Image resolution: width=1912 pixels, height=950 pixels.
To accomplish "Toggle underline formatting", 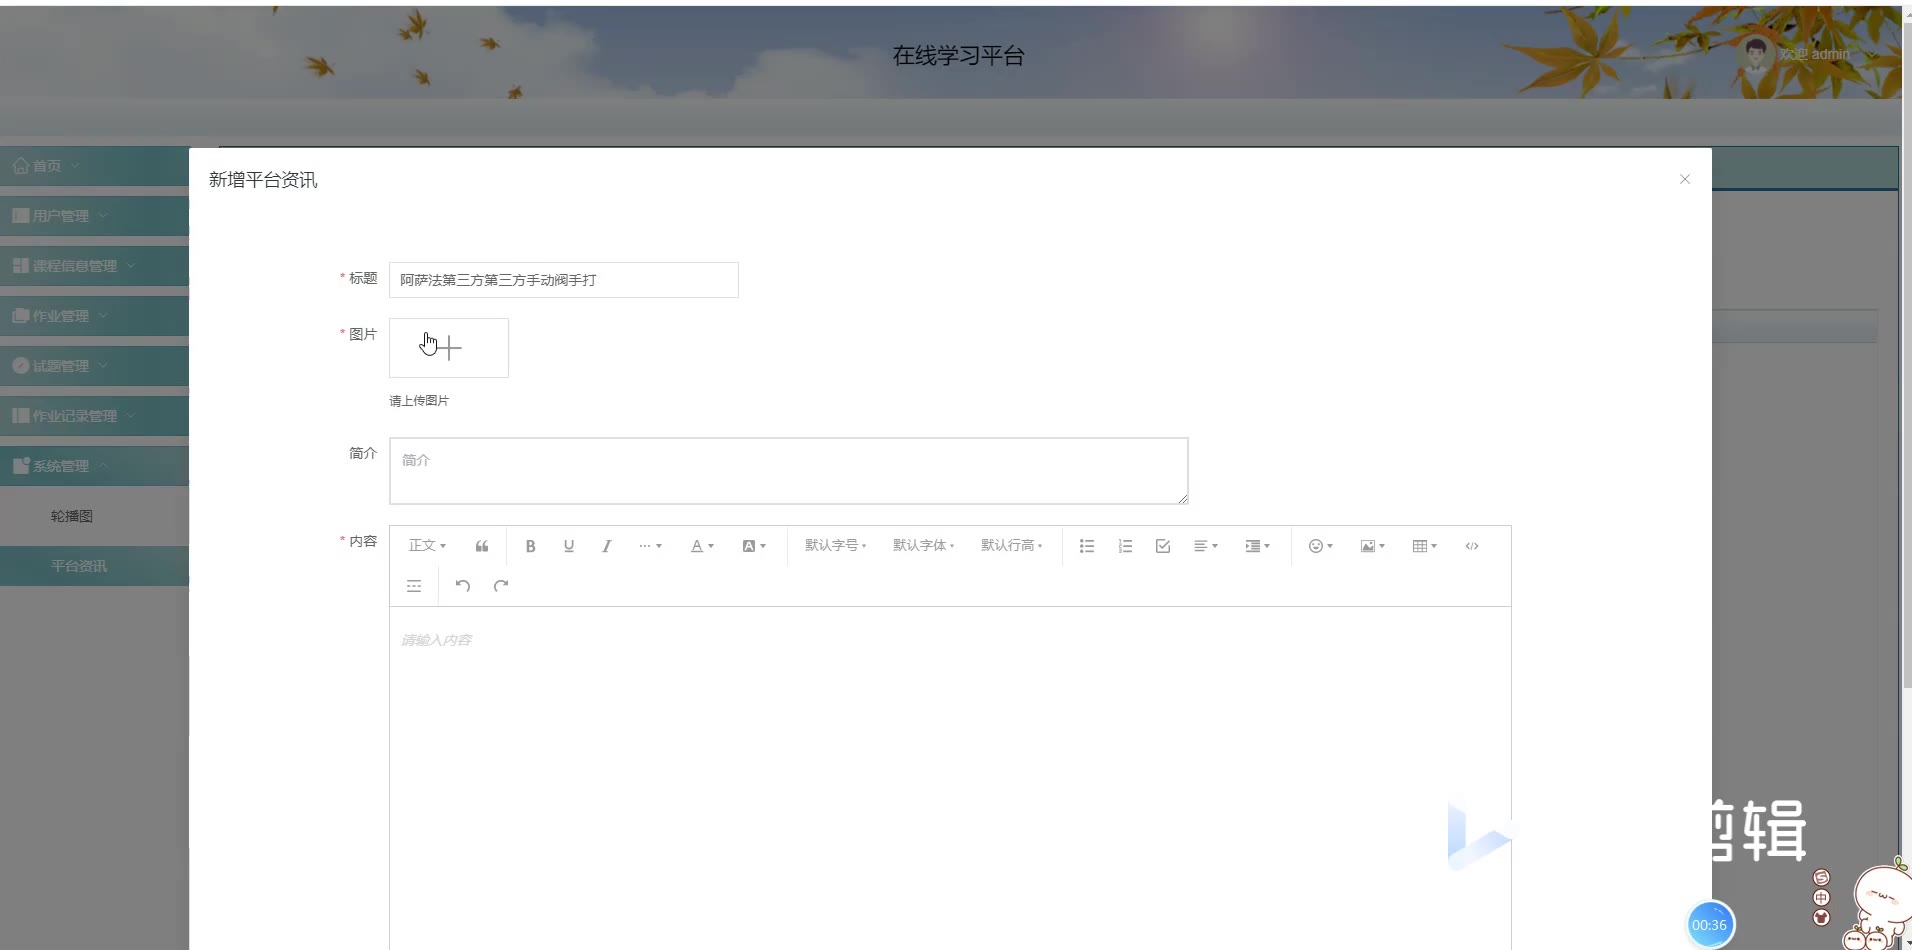I will 569,546.
